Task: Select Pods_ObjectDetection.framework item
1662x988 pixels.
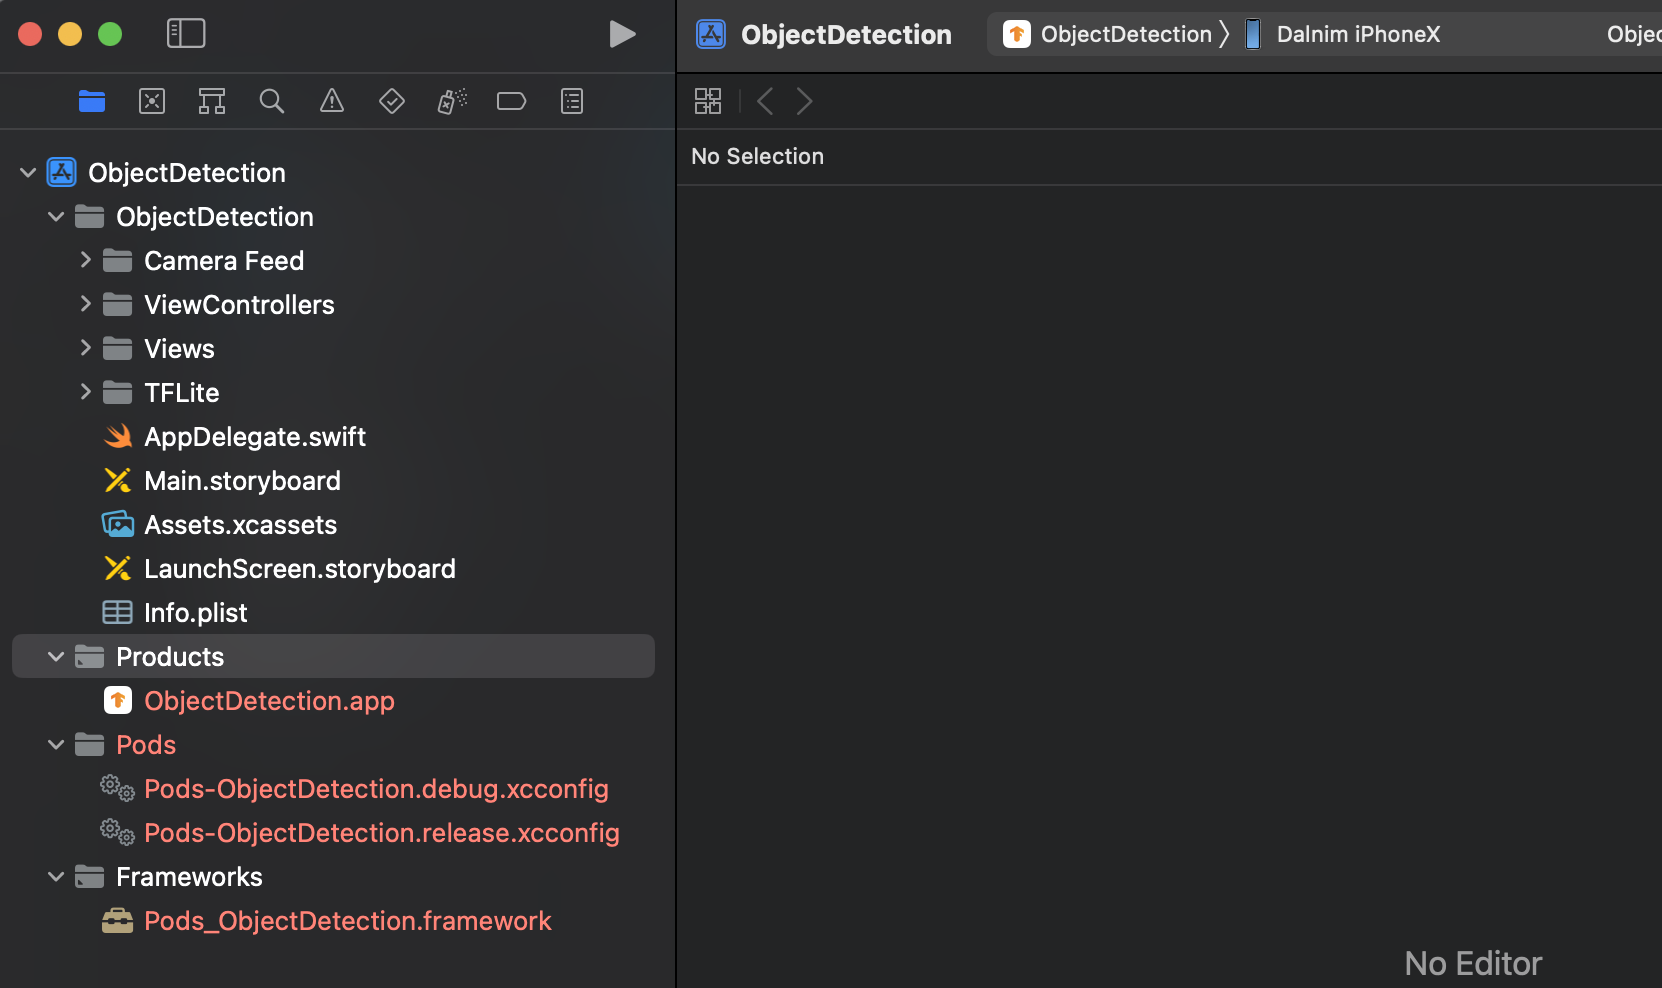Action: [348, 921]
